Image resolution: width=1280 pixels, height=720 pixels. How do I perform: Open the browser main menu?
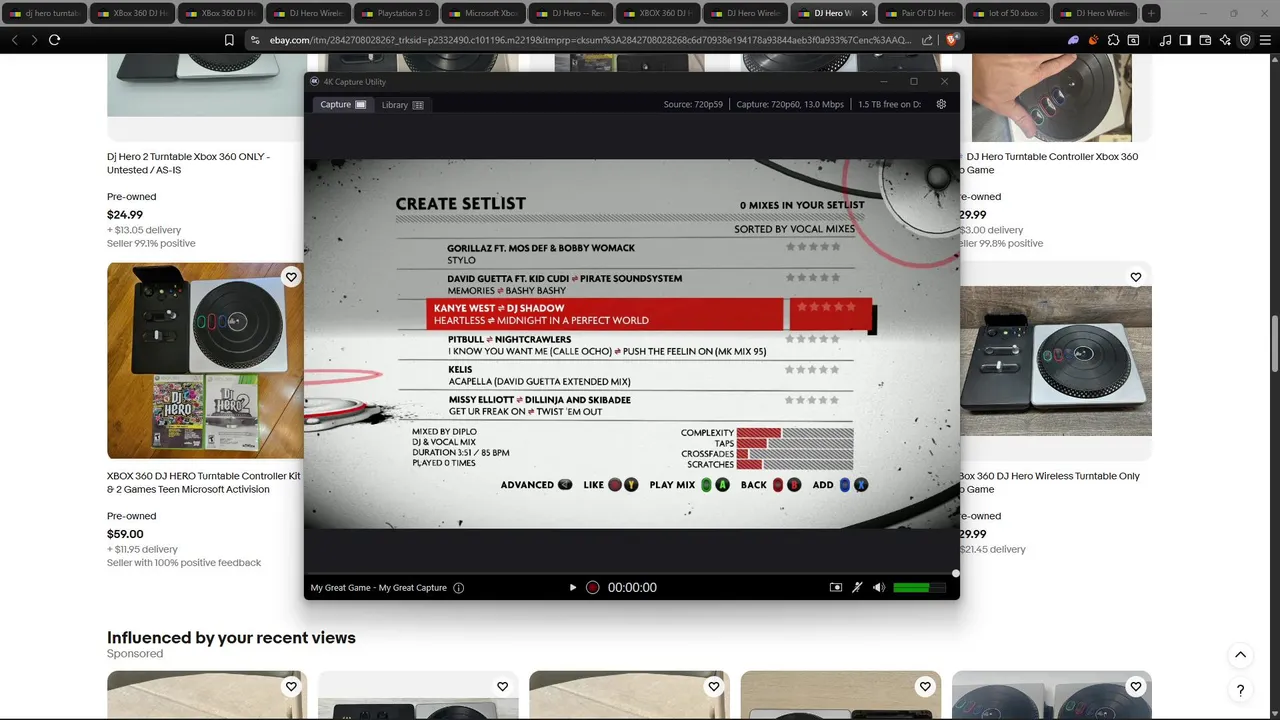(1265, 40)
